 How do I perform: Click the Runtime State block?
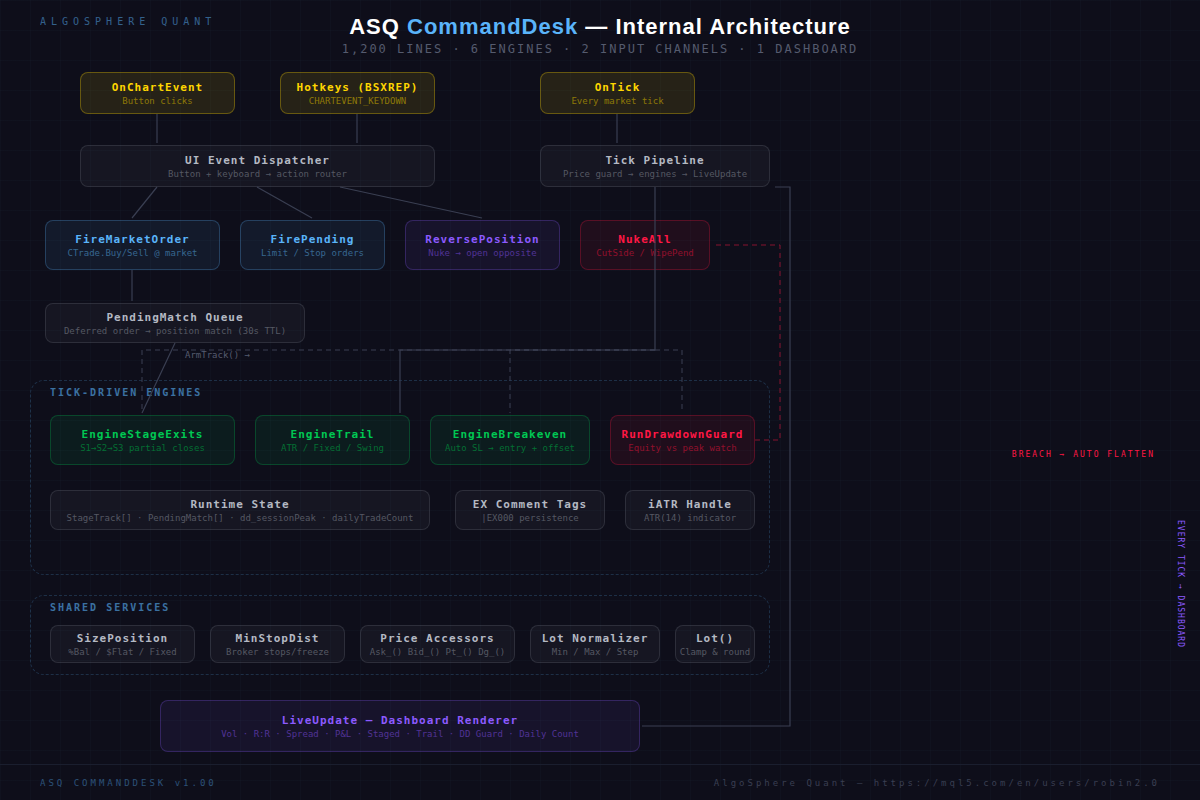[240, 510]
